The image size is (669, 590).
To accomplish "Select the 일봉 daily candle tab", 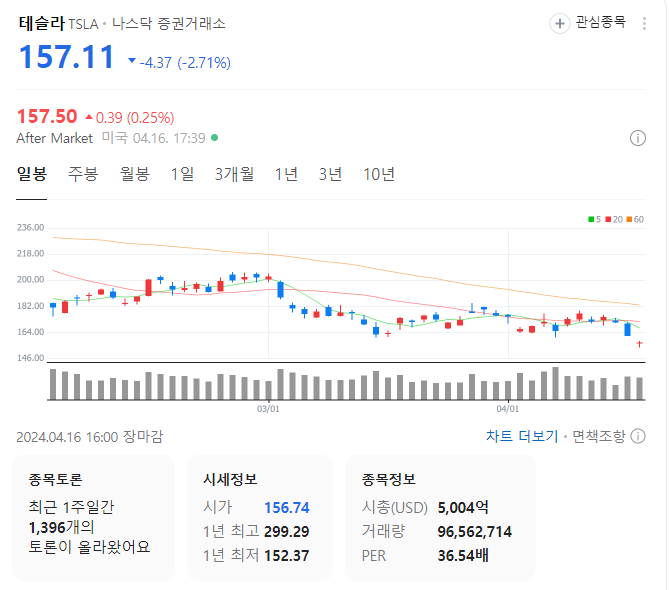I will pyautogui.click(x=32, y=174).
